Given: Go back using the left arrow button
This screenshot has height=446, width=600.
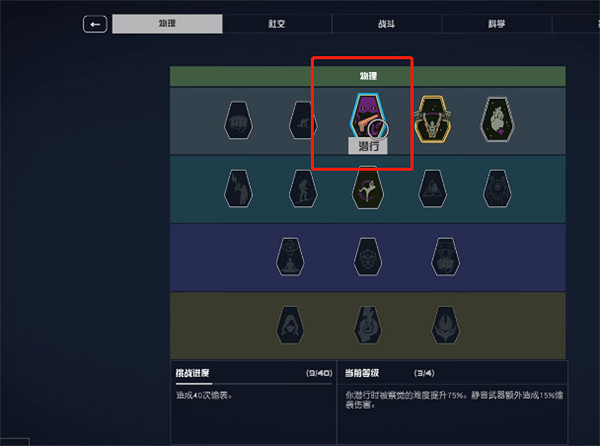Looking at the screenshot, I should click(x=95, y=24).
